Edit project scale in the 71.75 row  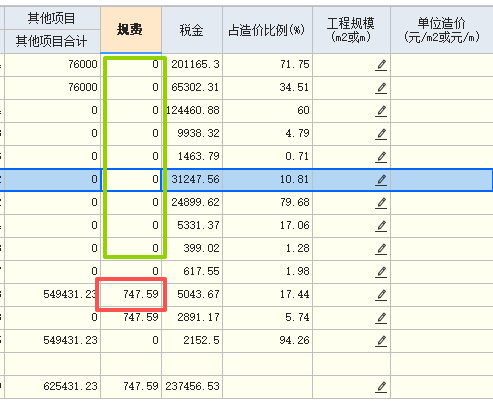tap(381, 65)
